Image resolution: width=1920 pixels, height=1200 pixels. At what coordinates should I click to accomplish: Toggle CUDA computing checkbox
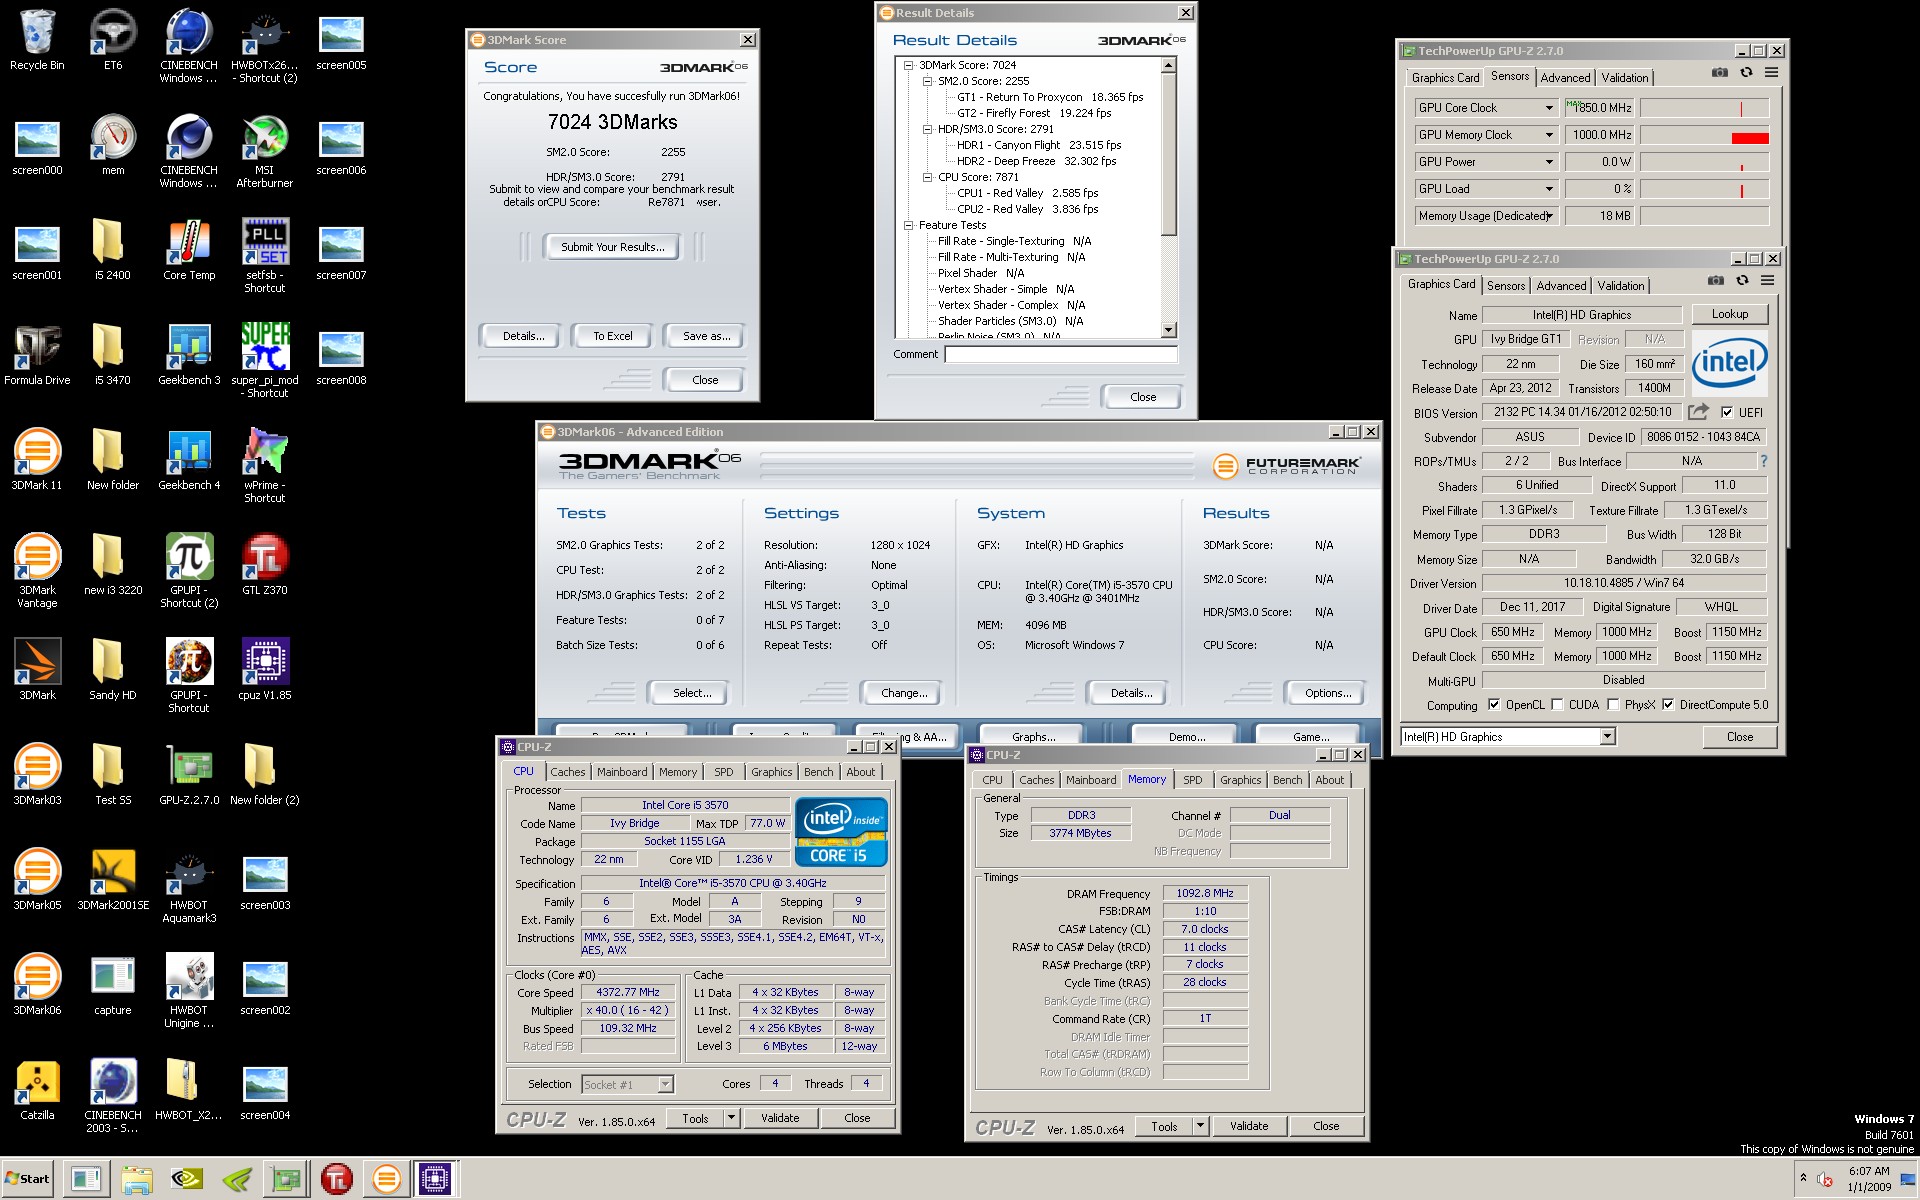pyautogui.click(x=1557, y=705)
